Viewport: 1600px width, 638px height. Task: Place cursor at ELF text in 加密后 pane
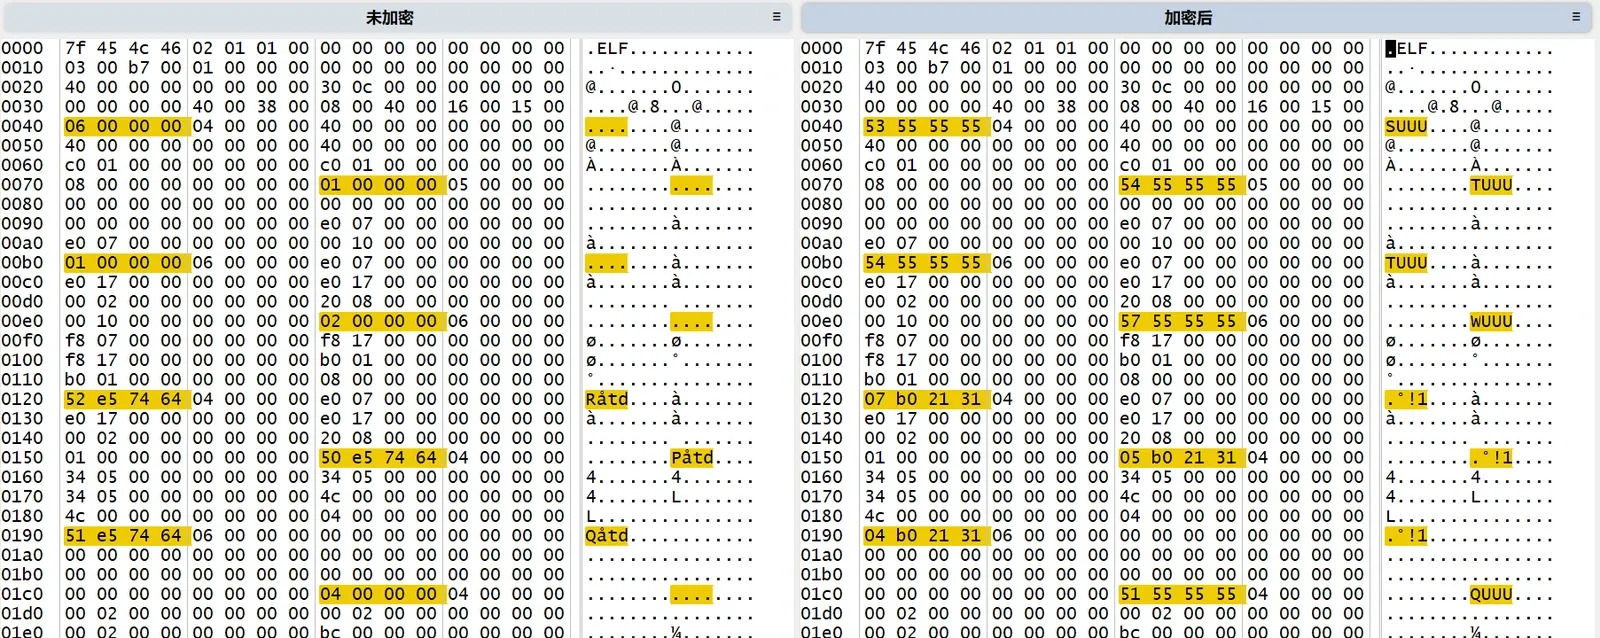pyautogui.click(x=1412, y=48)
